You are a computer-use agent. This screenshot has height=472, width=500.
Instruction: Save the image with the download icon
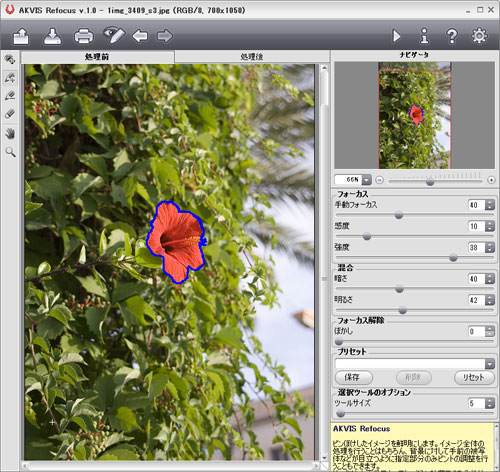point(52,36)
